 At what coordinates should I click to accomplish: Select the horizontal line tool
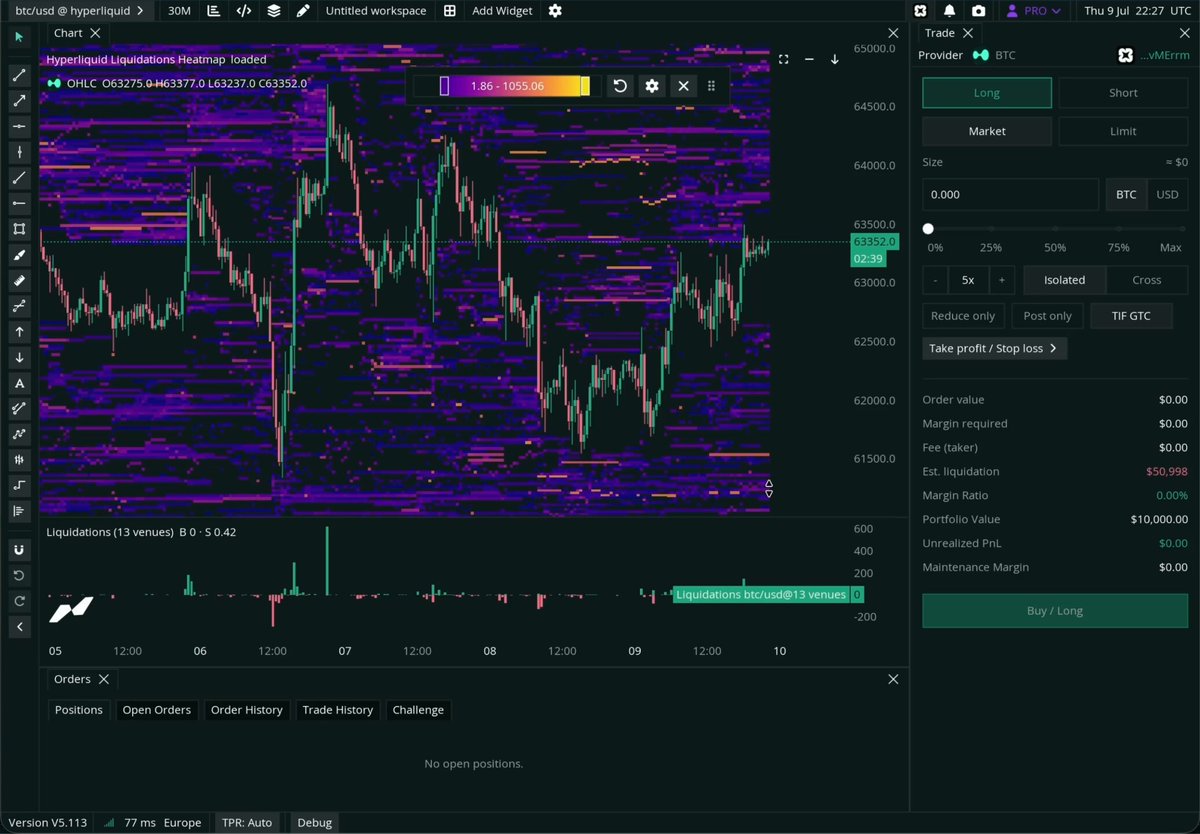coord(19,126)
